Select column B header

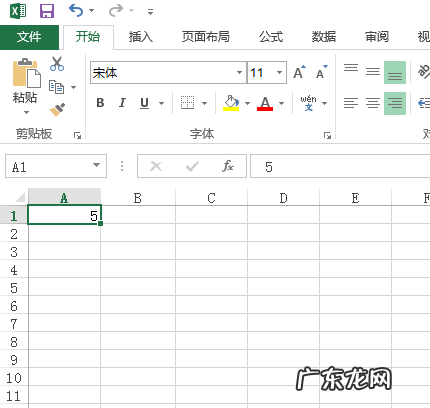click(x=138, y=197)
